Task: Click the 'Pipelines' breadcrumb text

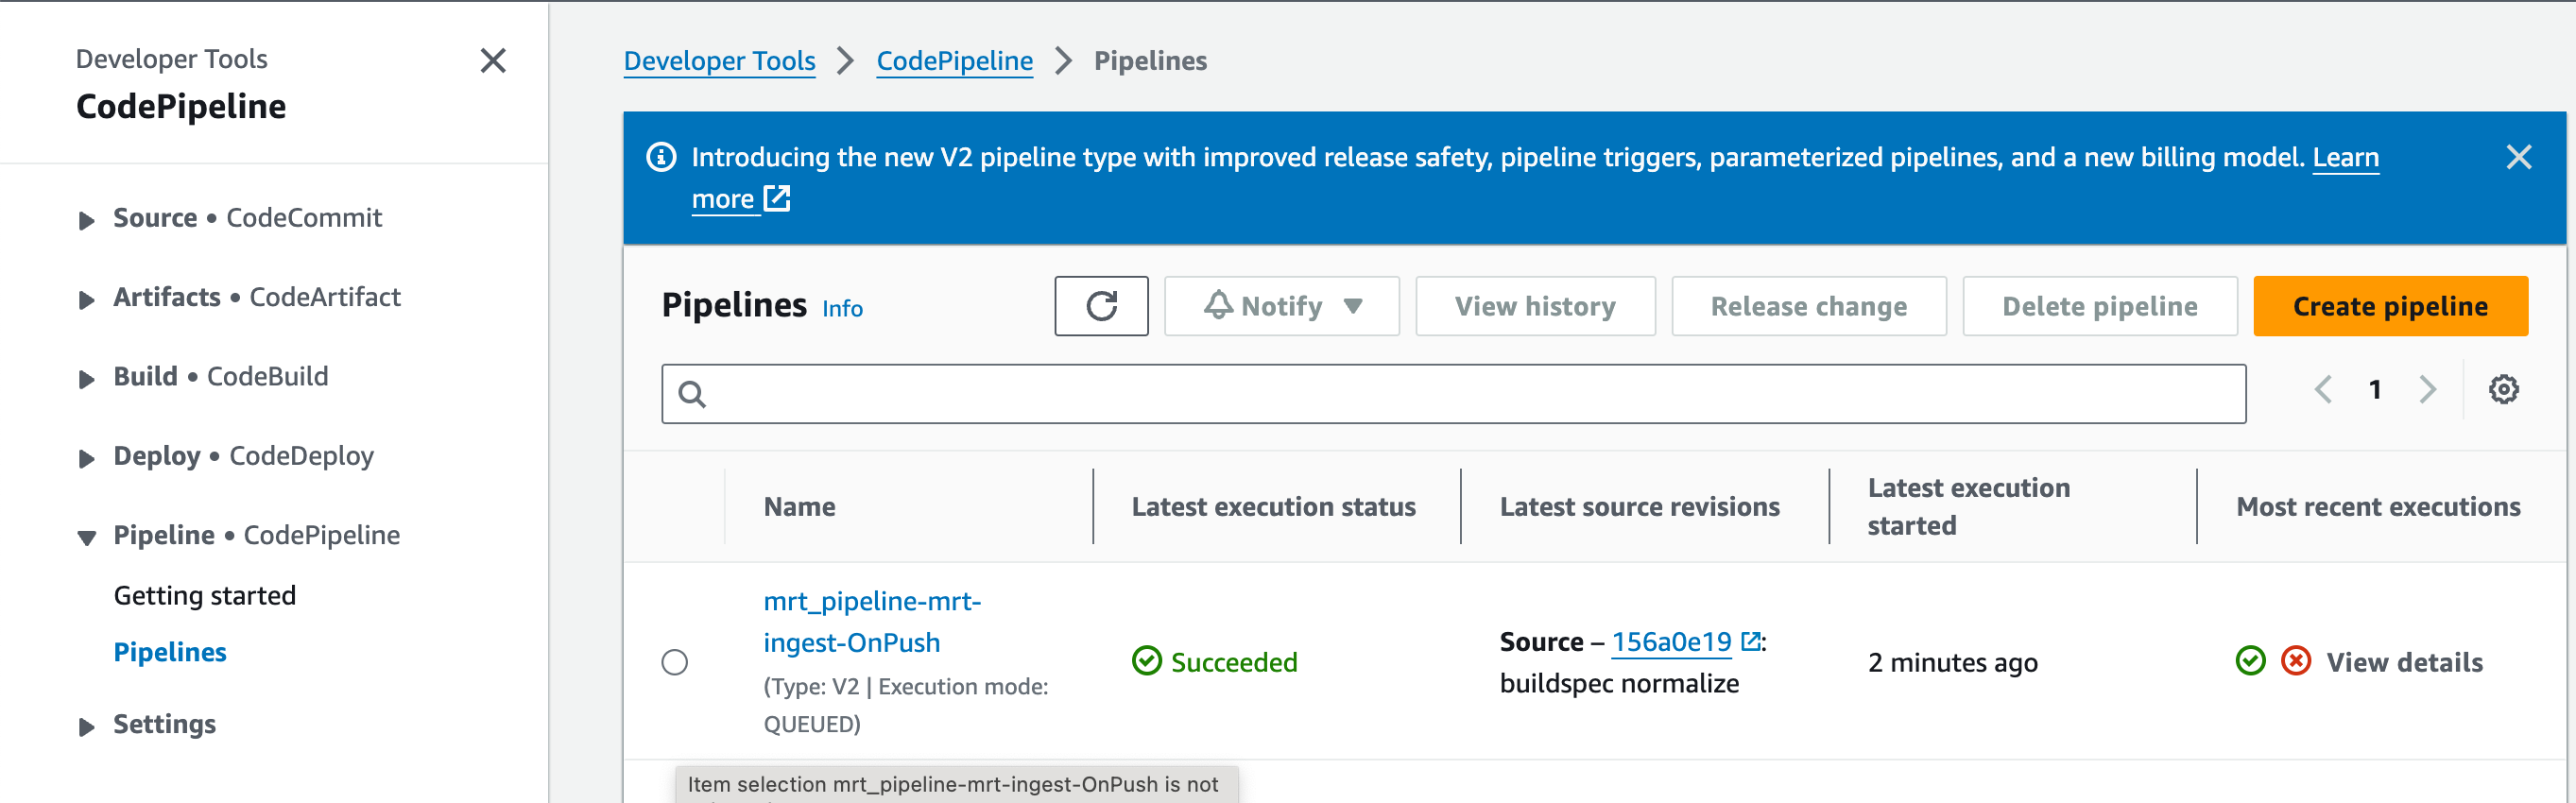Action: (x=1150, y=61)
